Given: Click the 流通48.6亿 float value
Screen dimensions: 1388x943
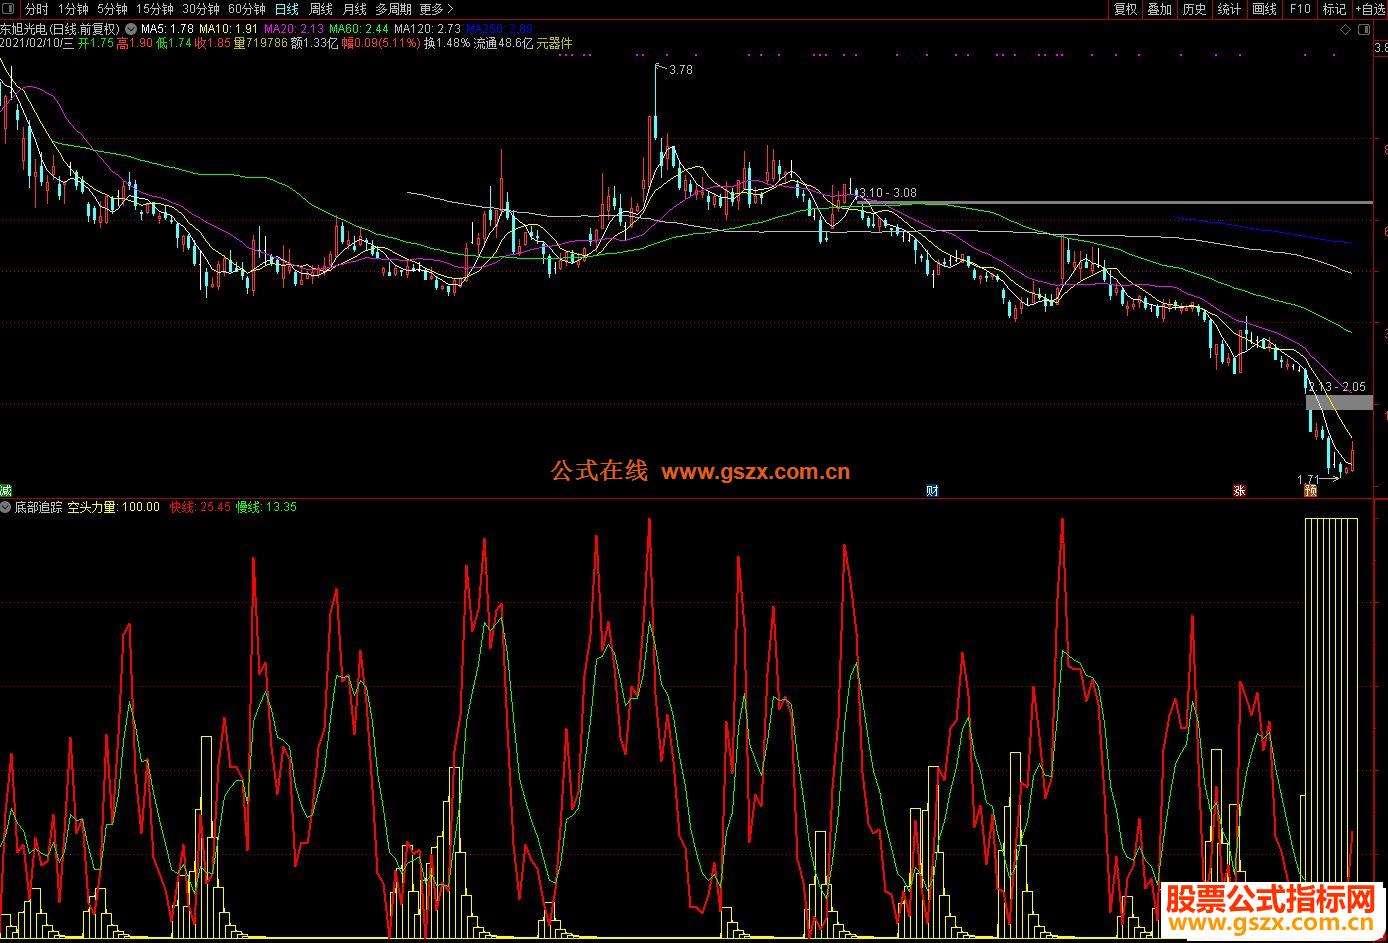Looking at the screenshot, I should point(503,44).
